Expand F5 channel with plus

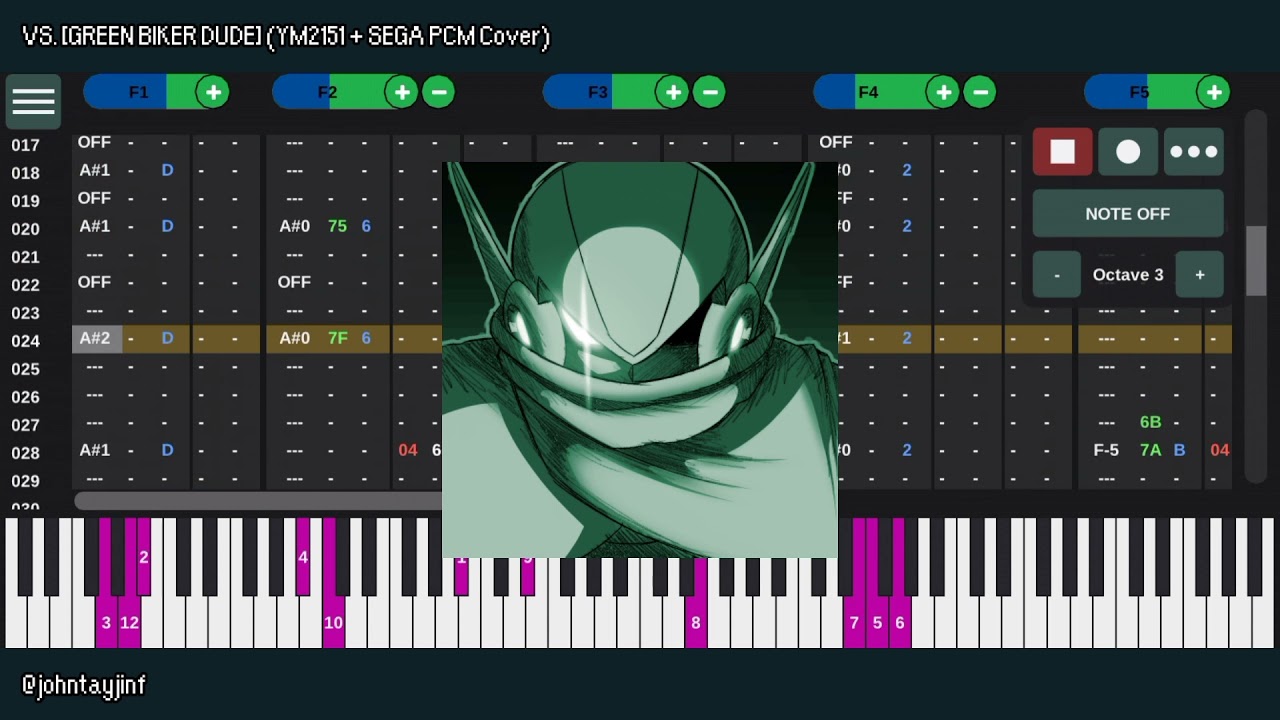coord(1214,93)
